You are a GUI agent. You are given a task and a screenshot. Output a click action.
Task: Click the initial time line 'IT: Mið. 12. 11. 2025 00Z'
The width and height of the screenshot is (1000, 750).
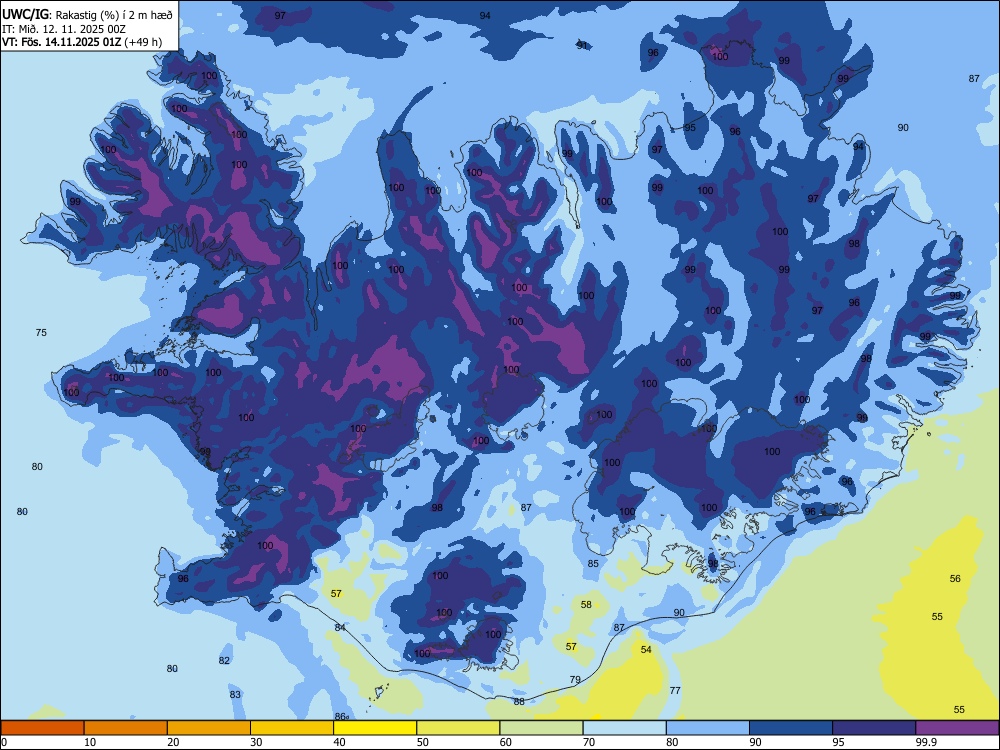pyautogui.click(x=64, y=29)
